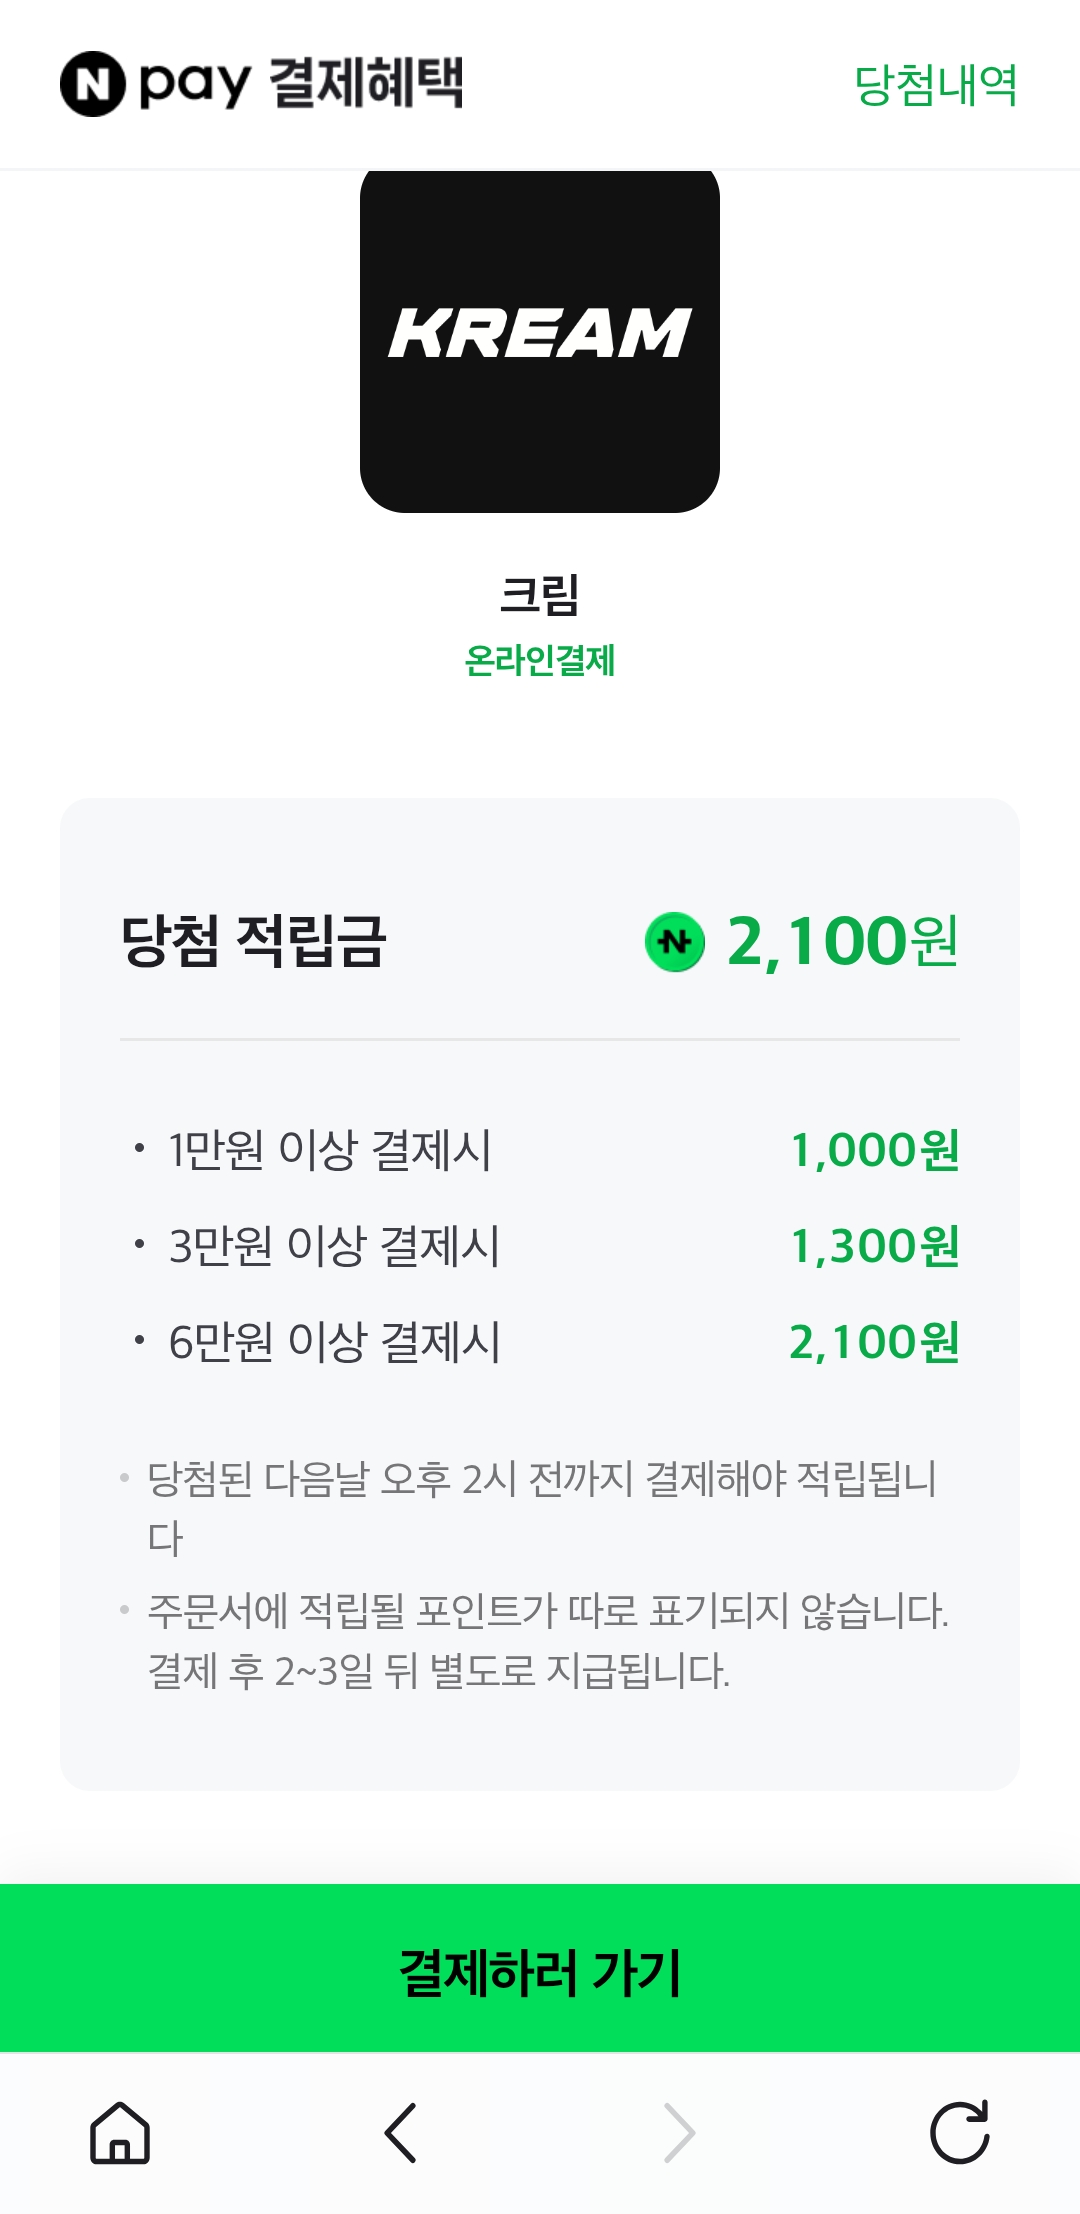1080x2214 pixels.
Task: Tap the 당첨 적립금 heading
Action: click(x=253, y=941)
